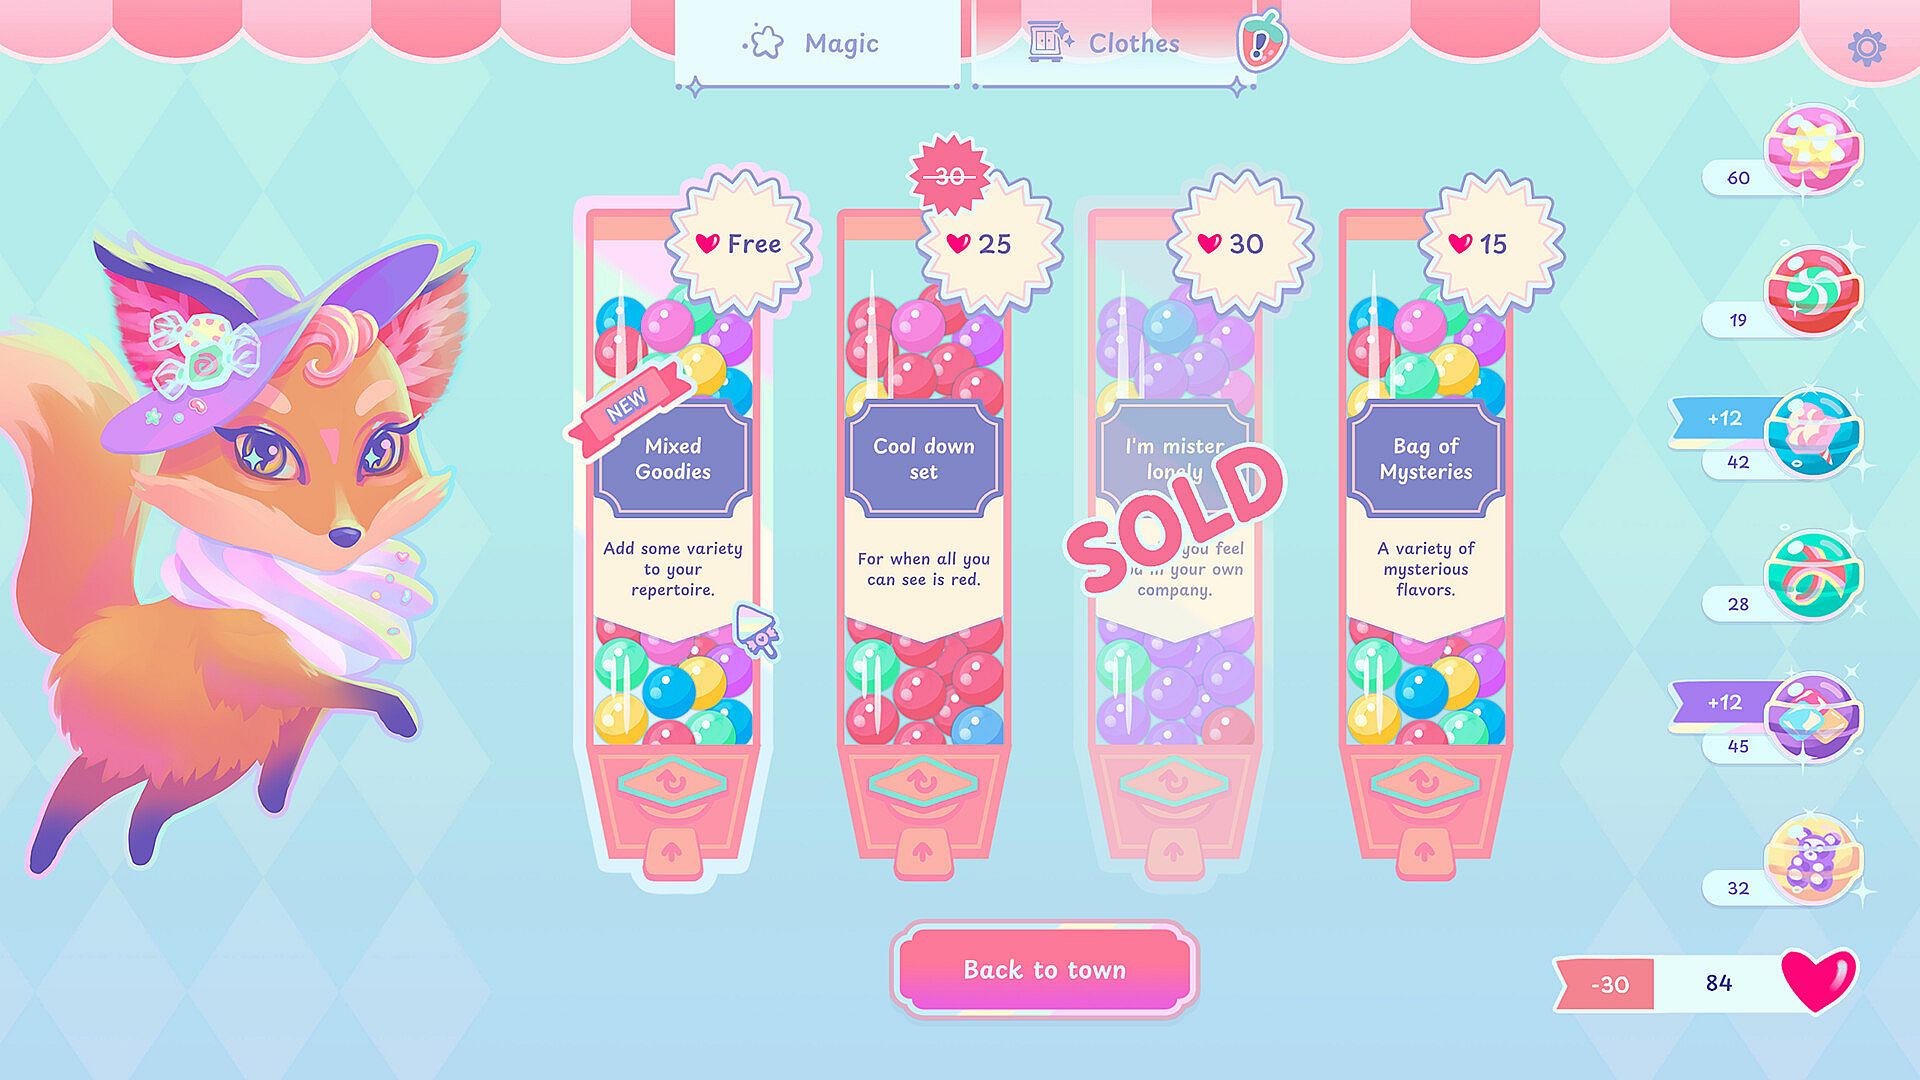
Task: Open the settings gear icon
Action: coord(1866,47)
